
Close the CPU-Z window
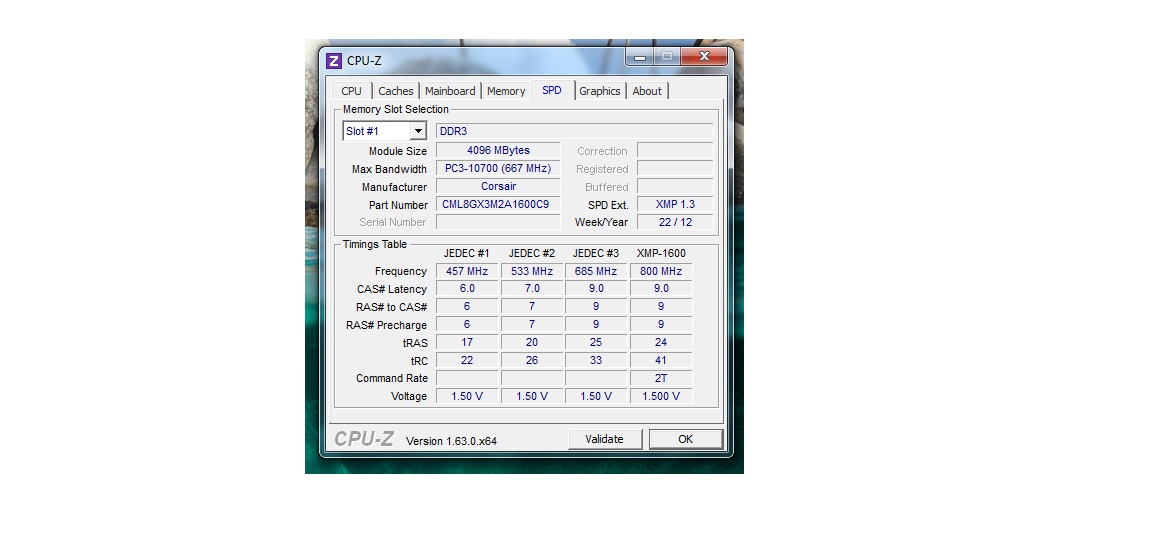coord(704,57)
